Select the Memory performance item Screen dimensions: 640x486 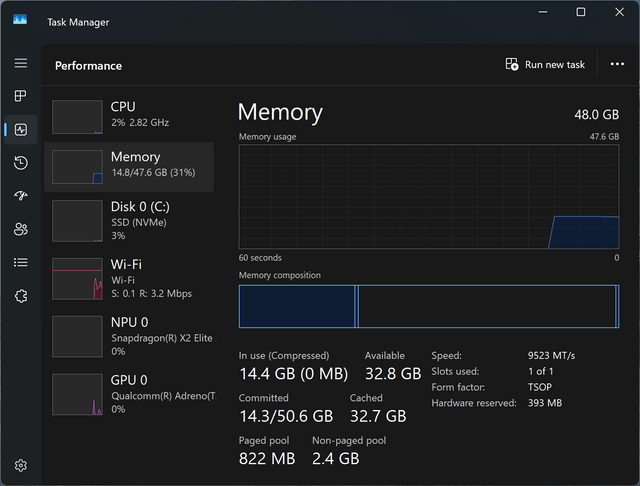[129, 167]
